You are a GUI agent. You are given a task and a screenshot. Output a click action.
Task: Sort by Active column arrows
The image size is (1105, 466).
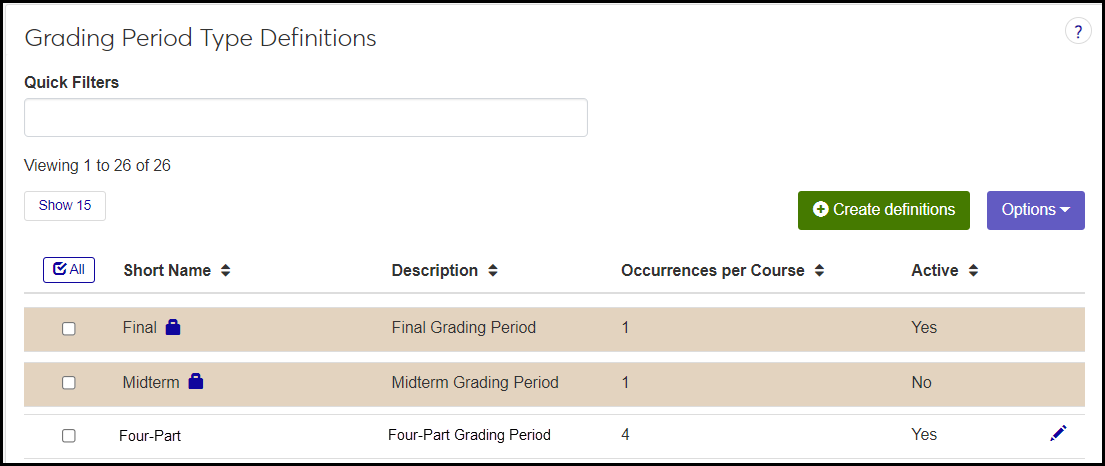[x=973, y=271]
